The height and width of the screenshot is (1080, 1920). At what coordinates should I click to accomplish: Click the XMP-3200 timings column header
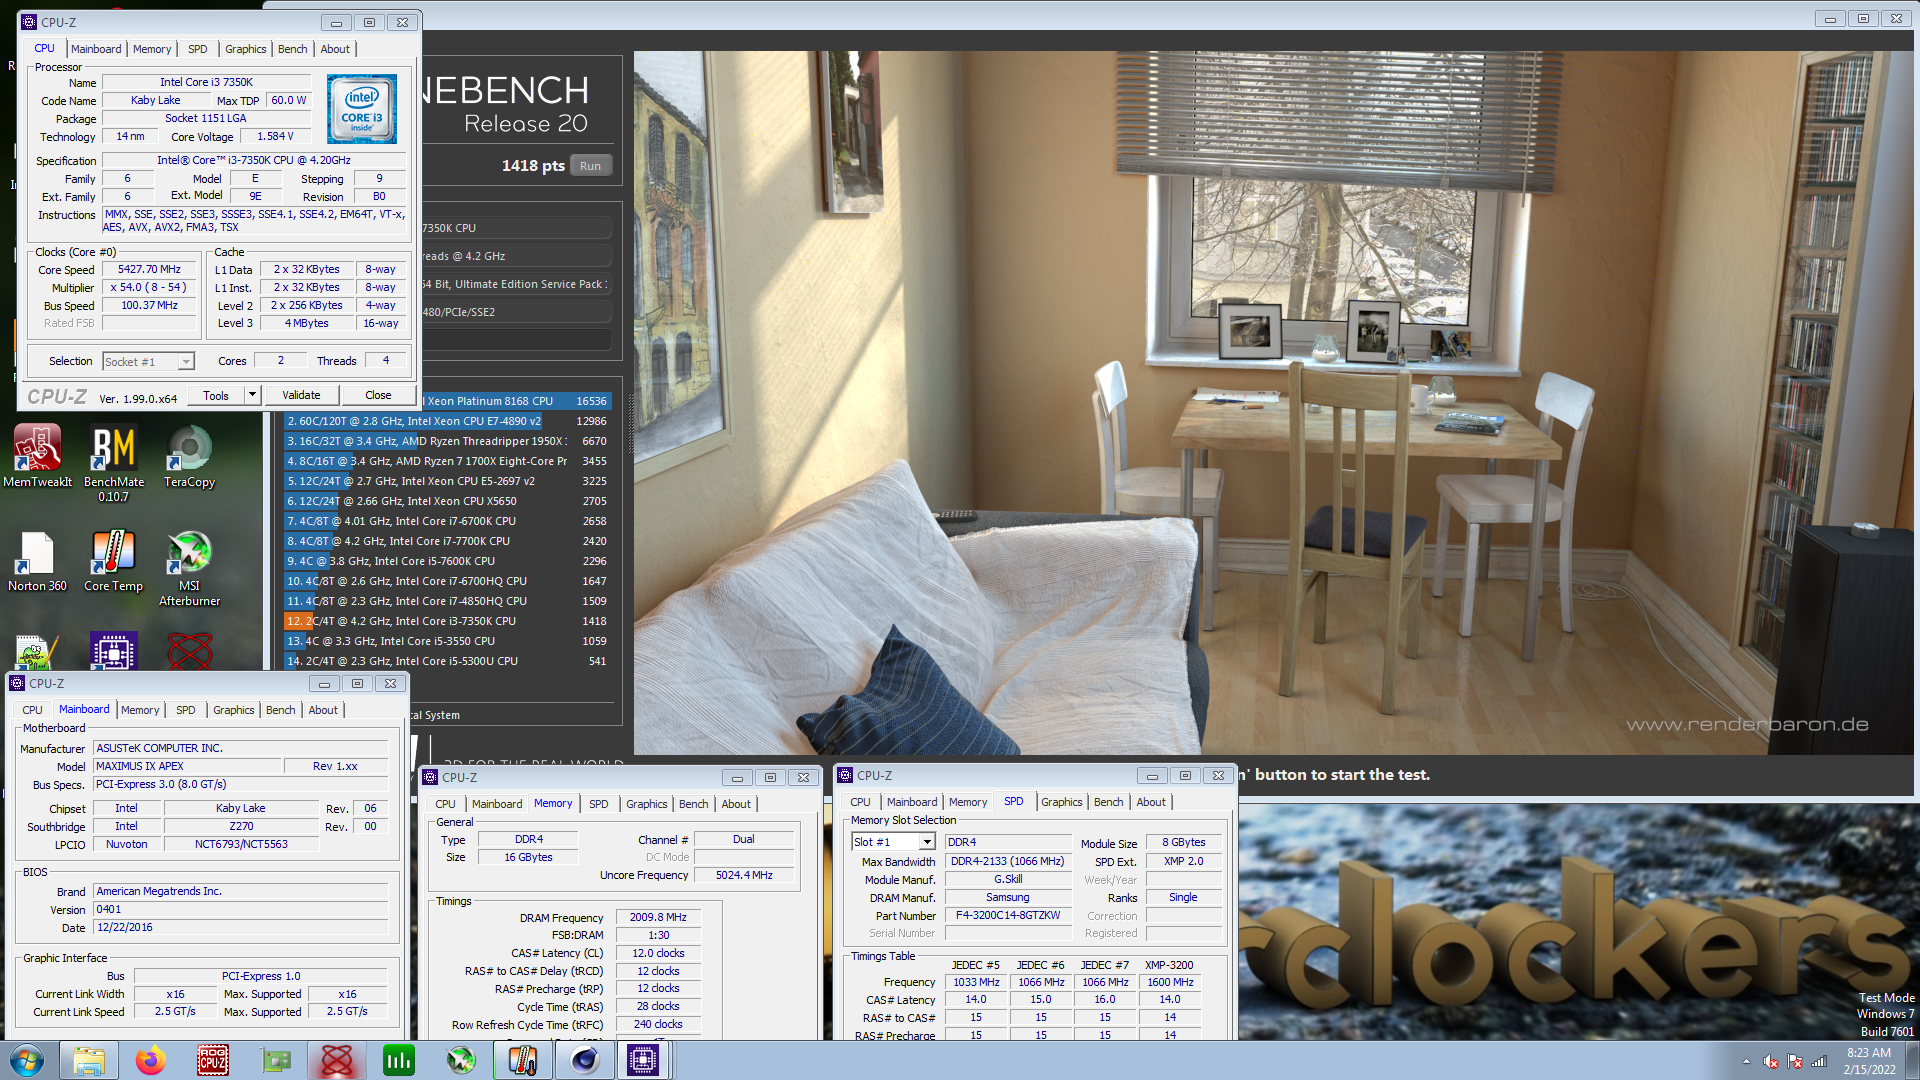click(1169, 965)
